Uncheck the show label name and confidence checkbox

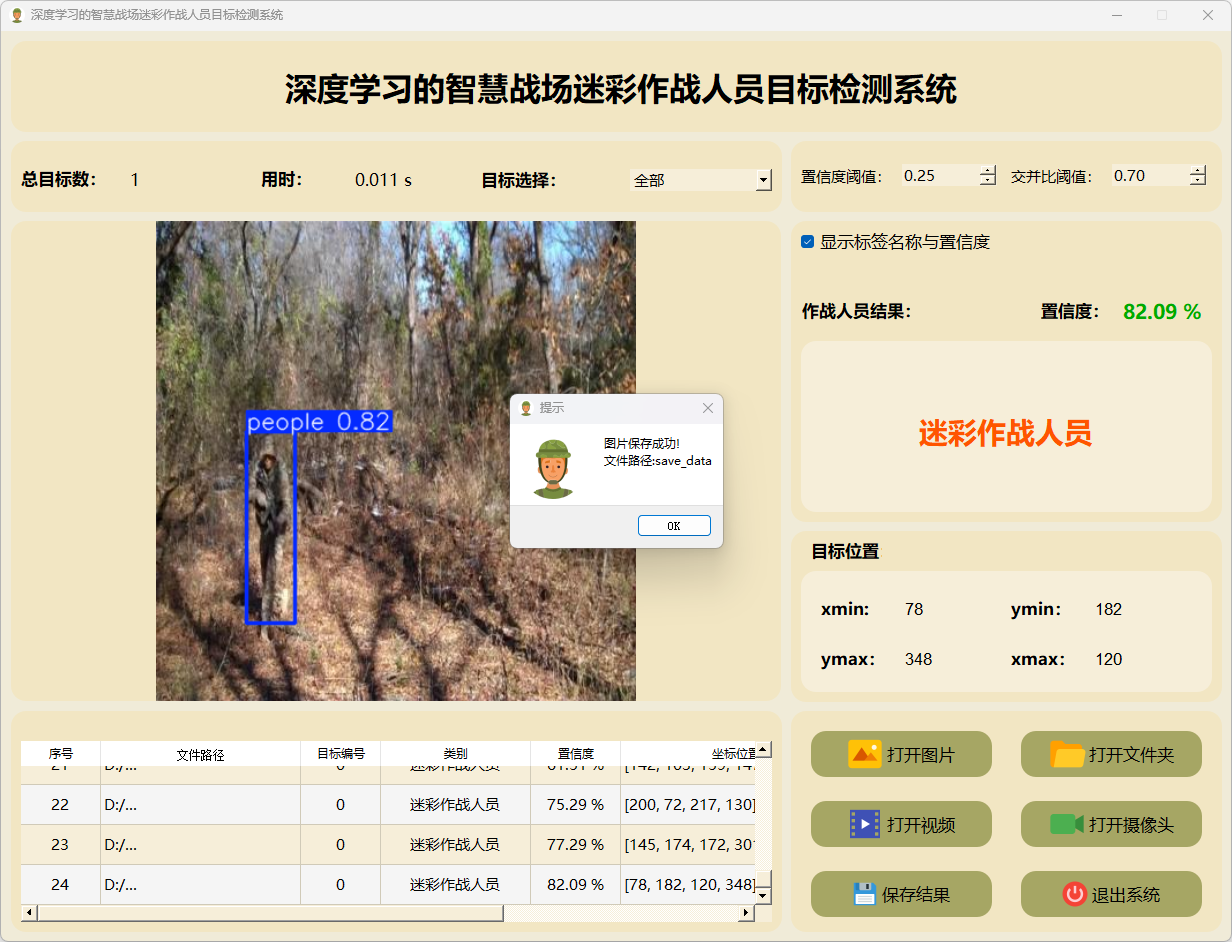pos(808,242)
